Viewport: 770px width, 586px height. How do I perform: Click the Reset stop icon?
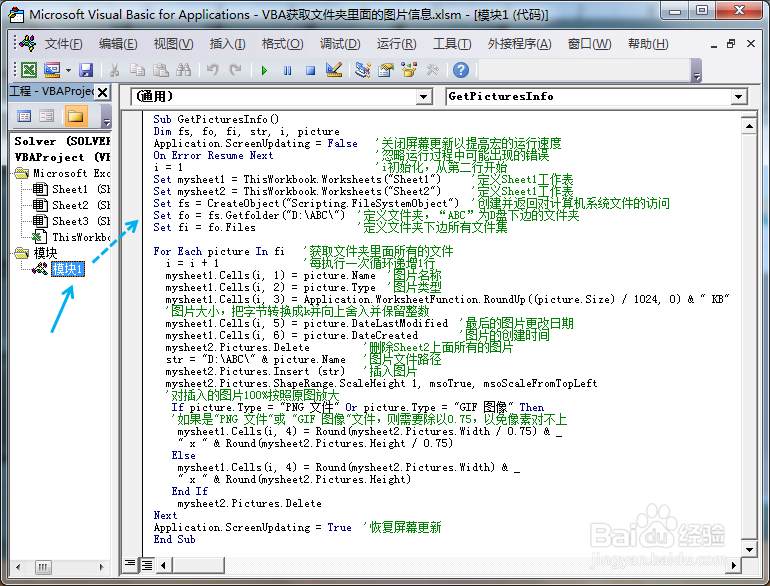pyautogui.click(x=310, y=70)
